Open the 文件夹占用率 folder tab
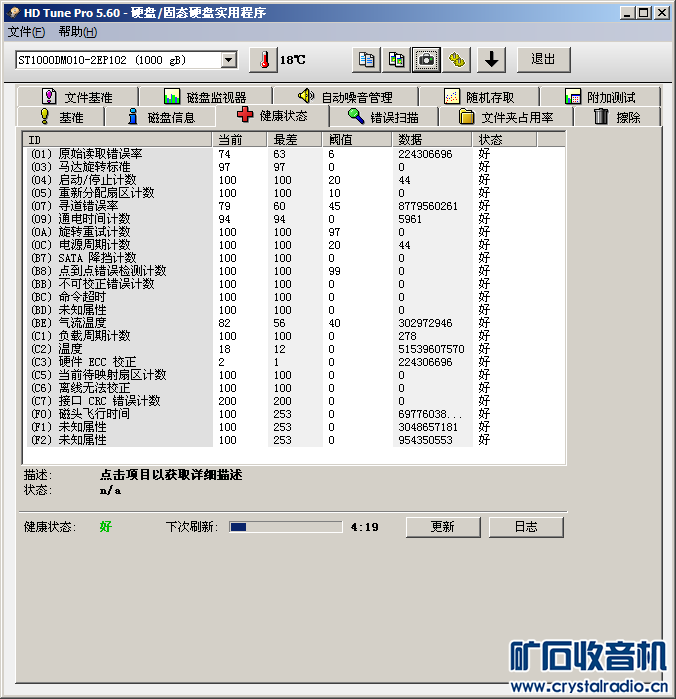Image resolution: width=676 pixels, height=699 pixels. coord(506,117)
